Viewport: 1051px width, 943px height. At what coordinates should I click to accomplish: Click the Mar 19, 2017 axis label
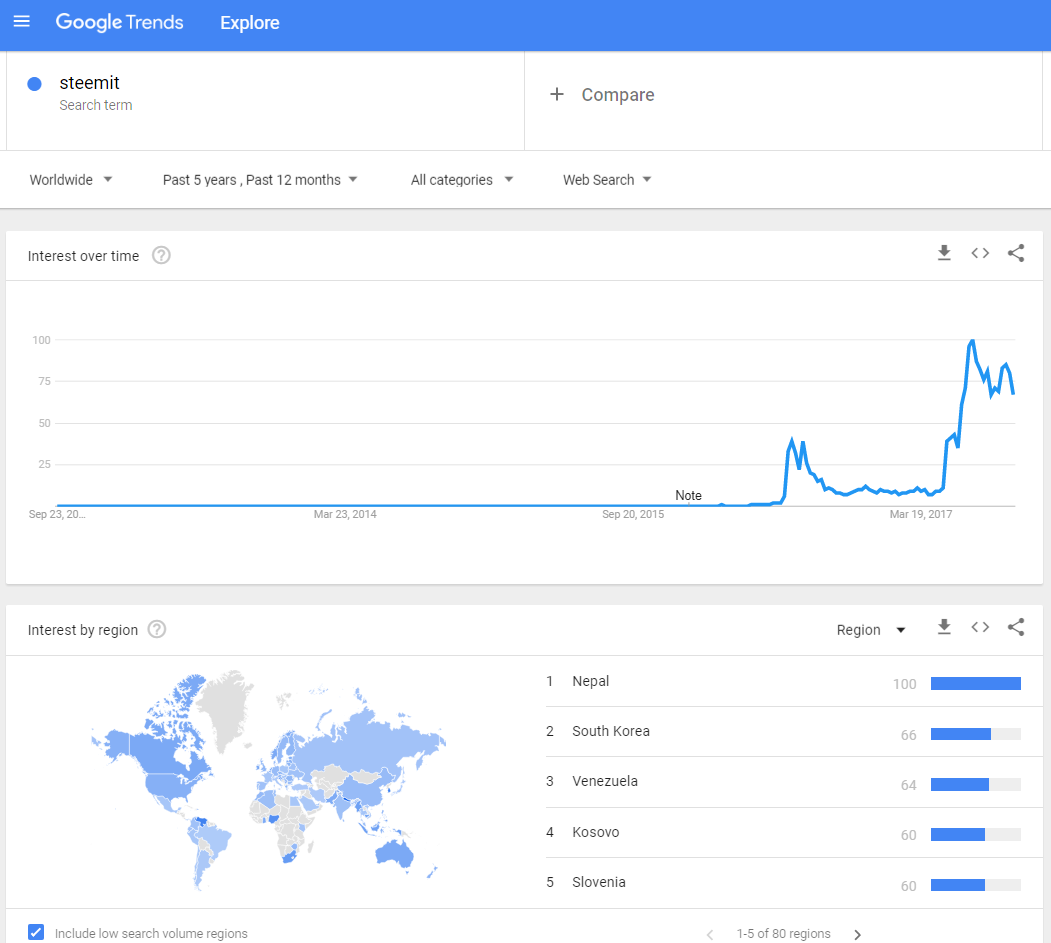point(920,514)
